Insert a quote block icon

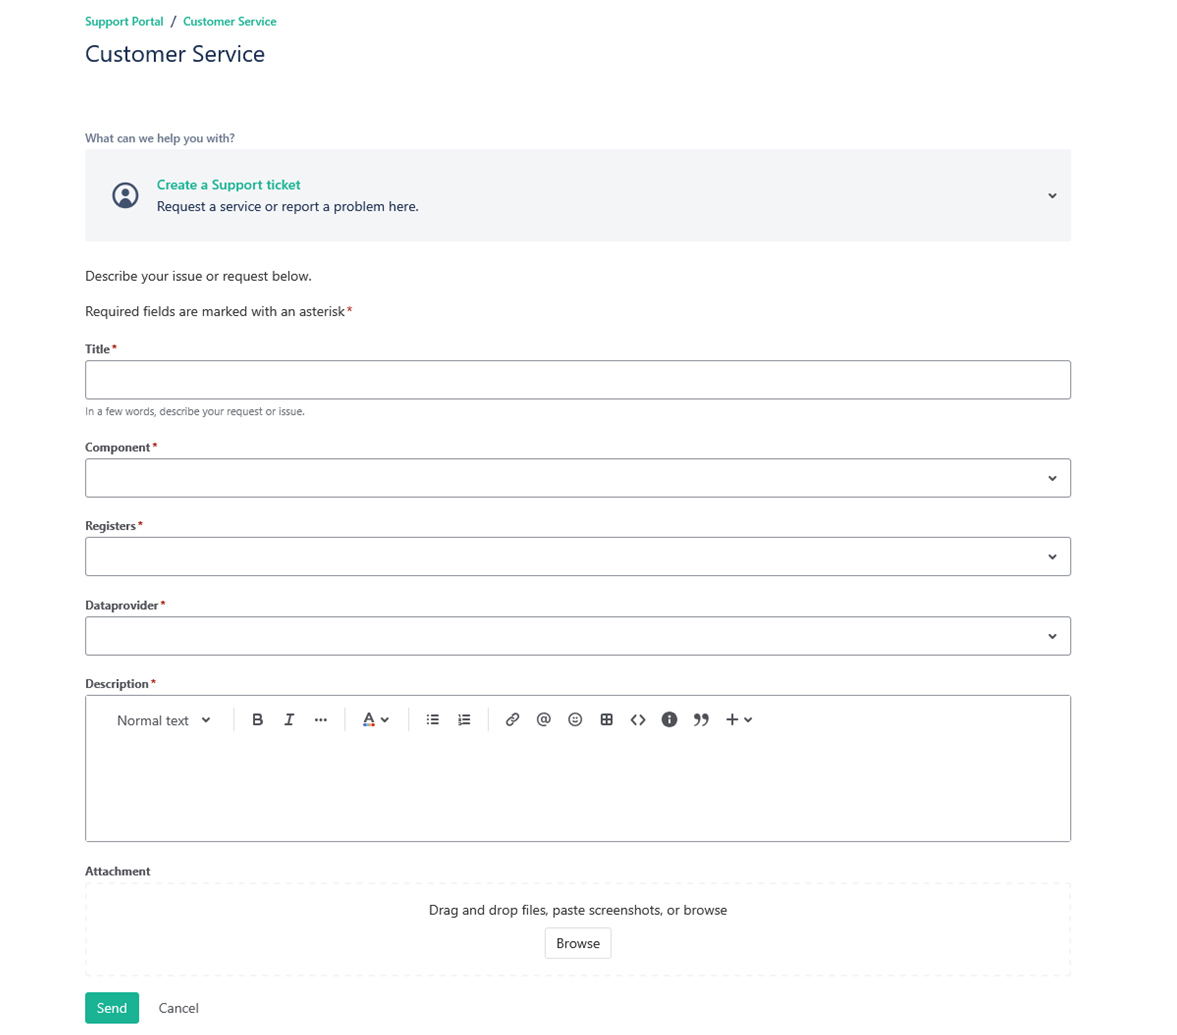(x=701, y=720)
